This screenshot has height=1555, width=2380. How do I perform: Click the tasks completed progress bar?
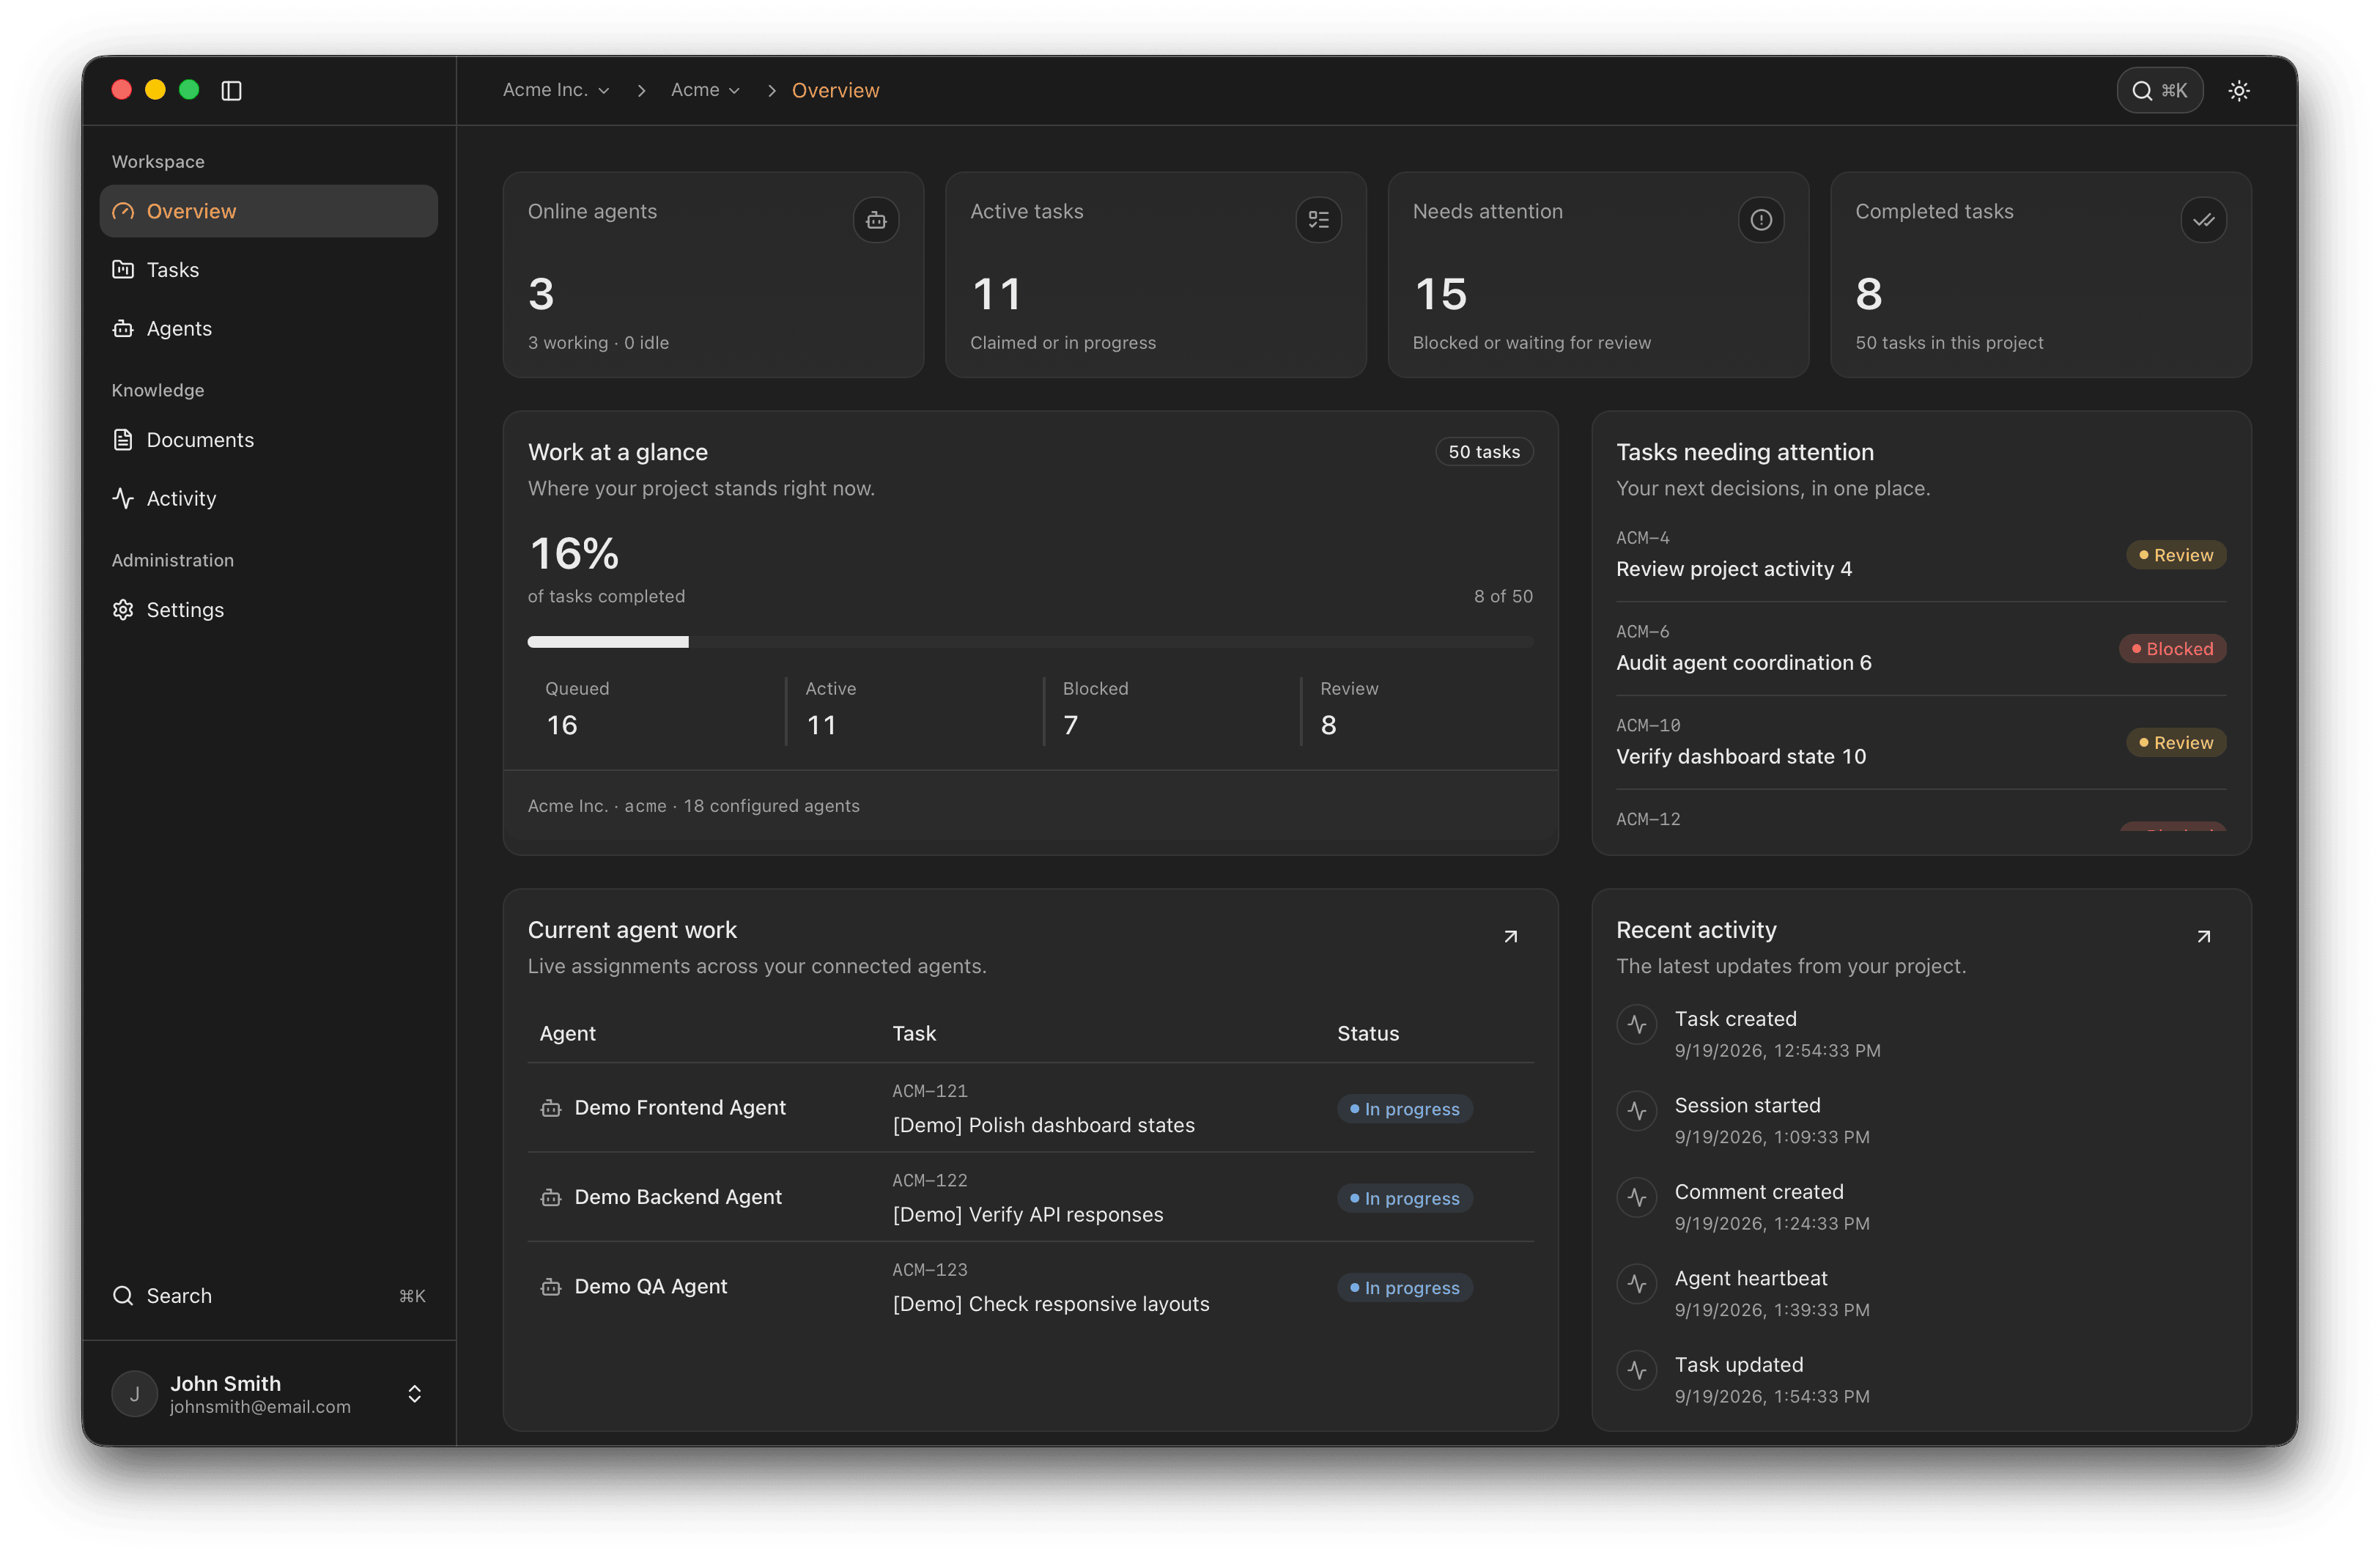point(1030,642)
